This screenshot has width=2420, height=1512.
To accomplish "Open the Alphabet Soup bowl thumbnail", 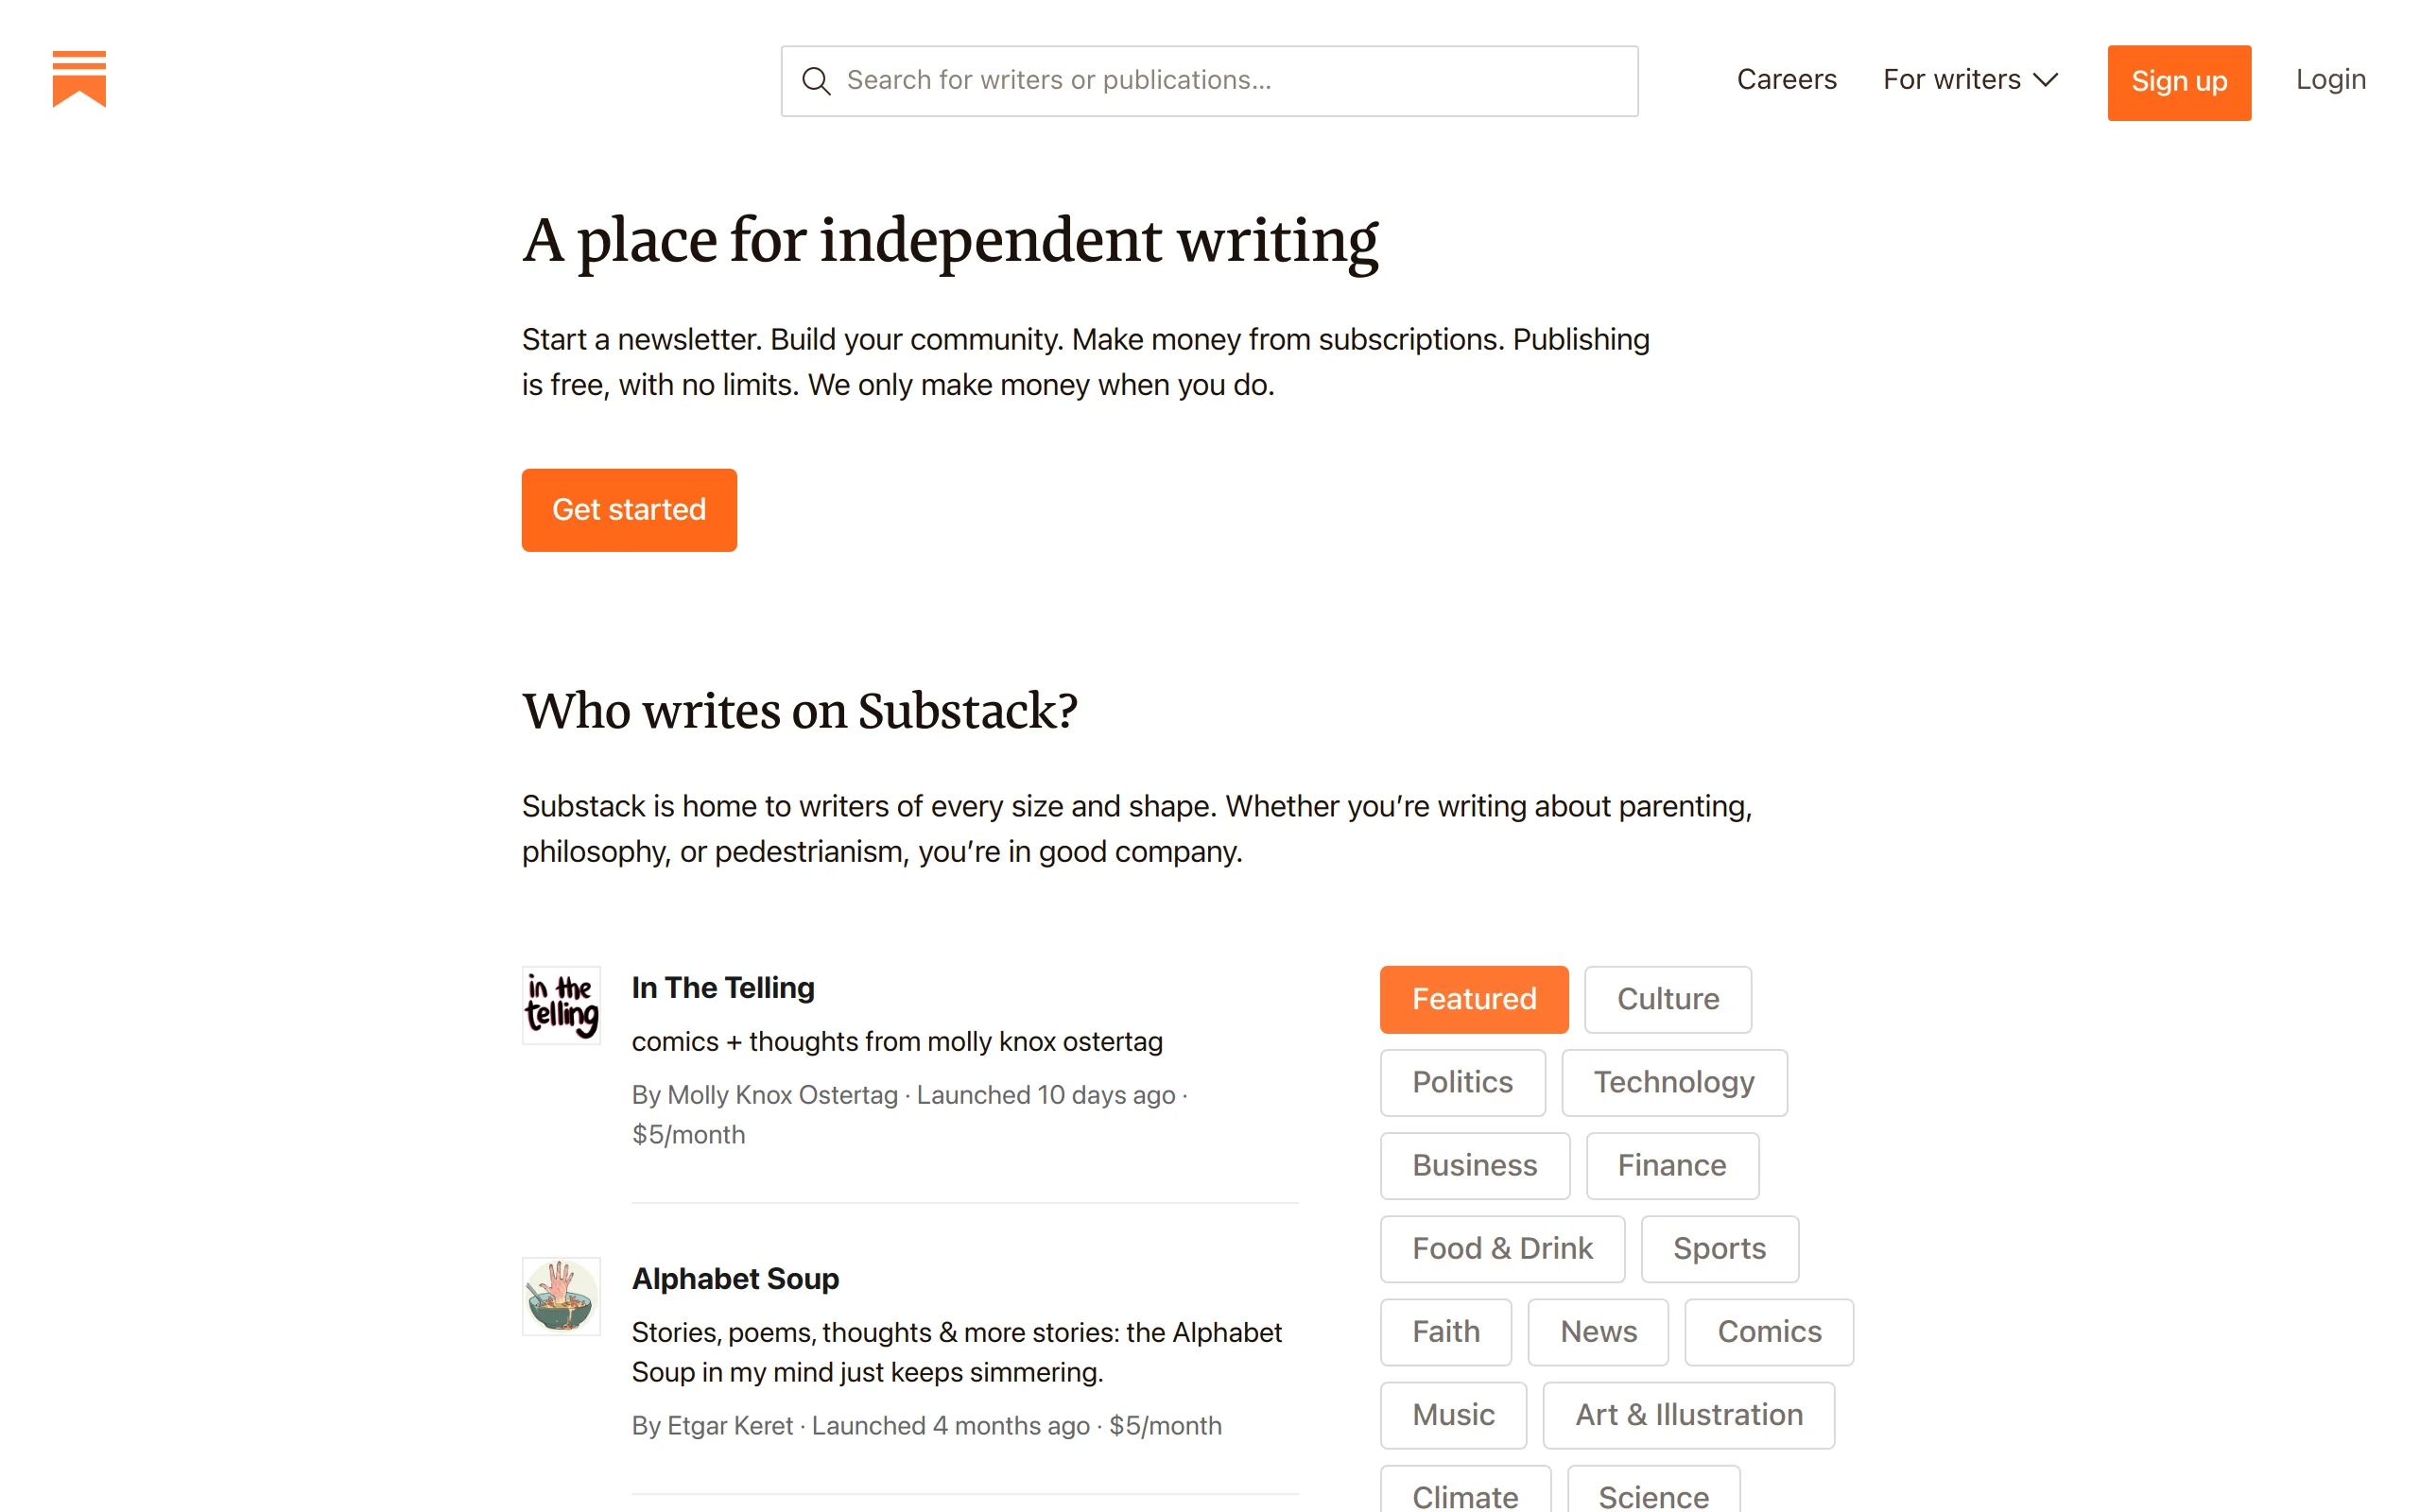I will click(x=561, y=1296).
